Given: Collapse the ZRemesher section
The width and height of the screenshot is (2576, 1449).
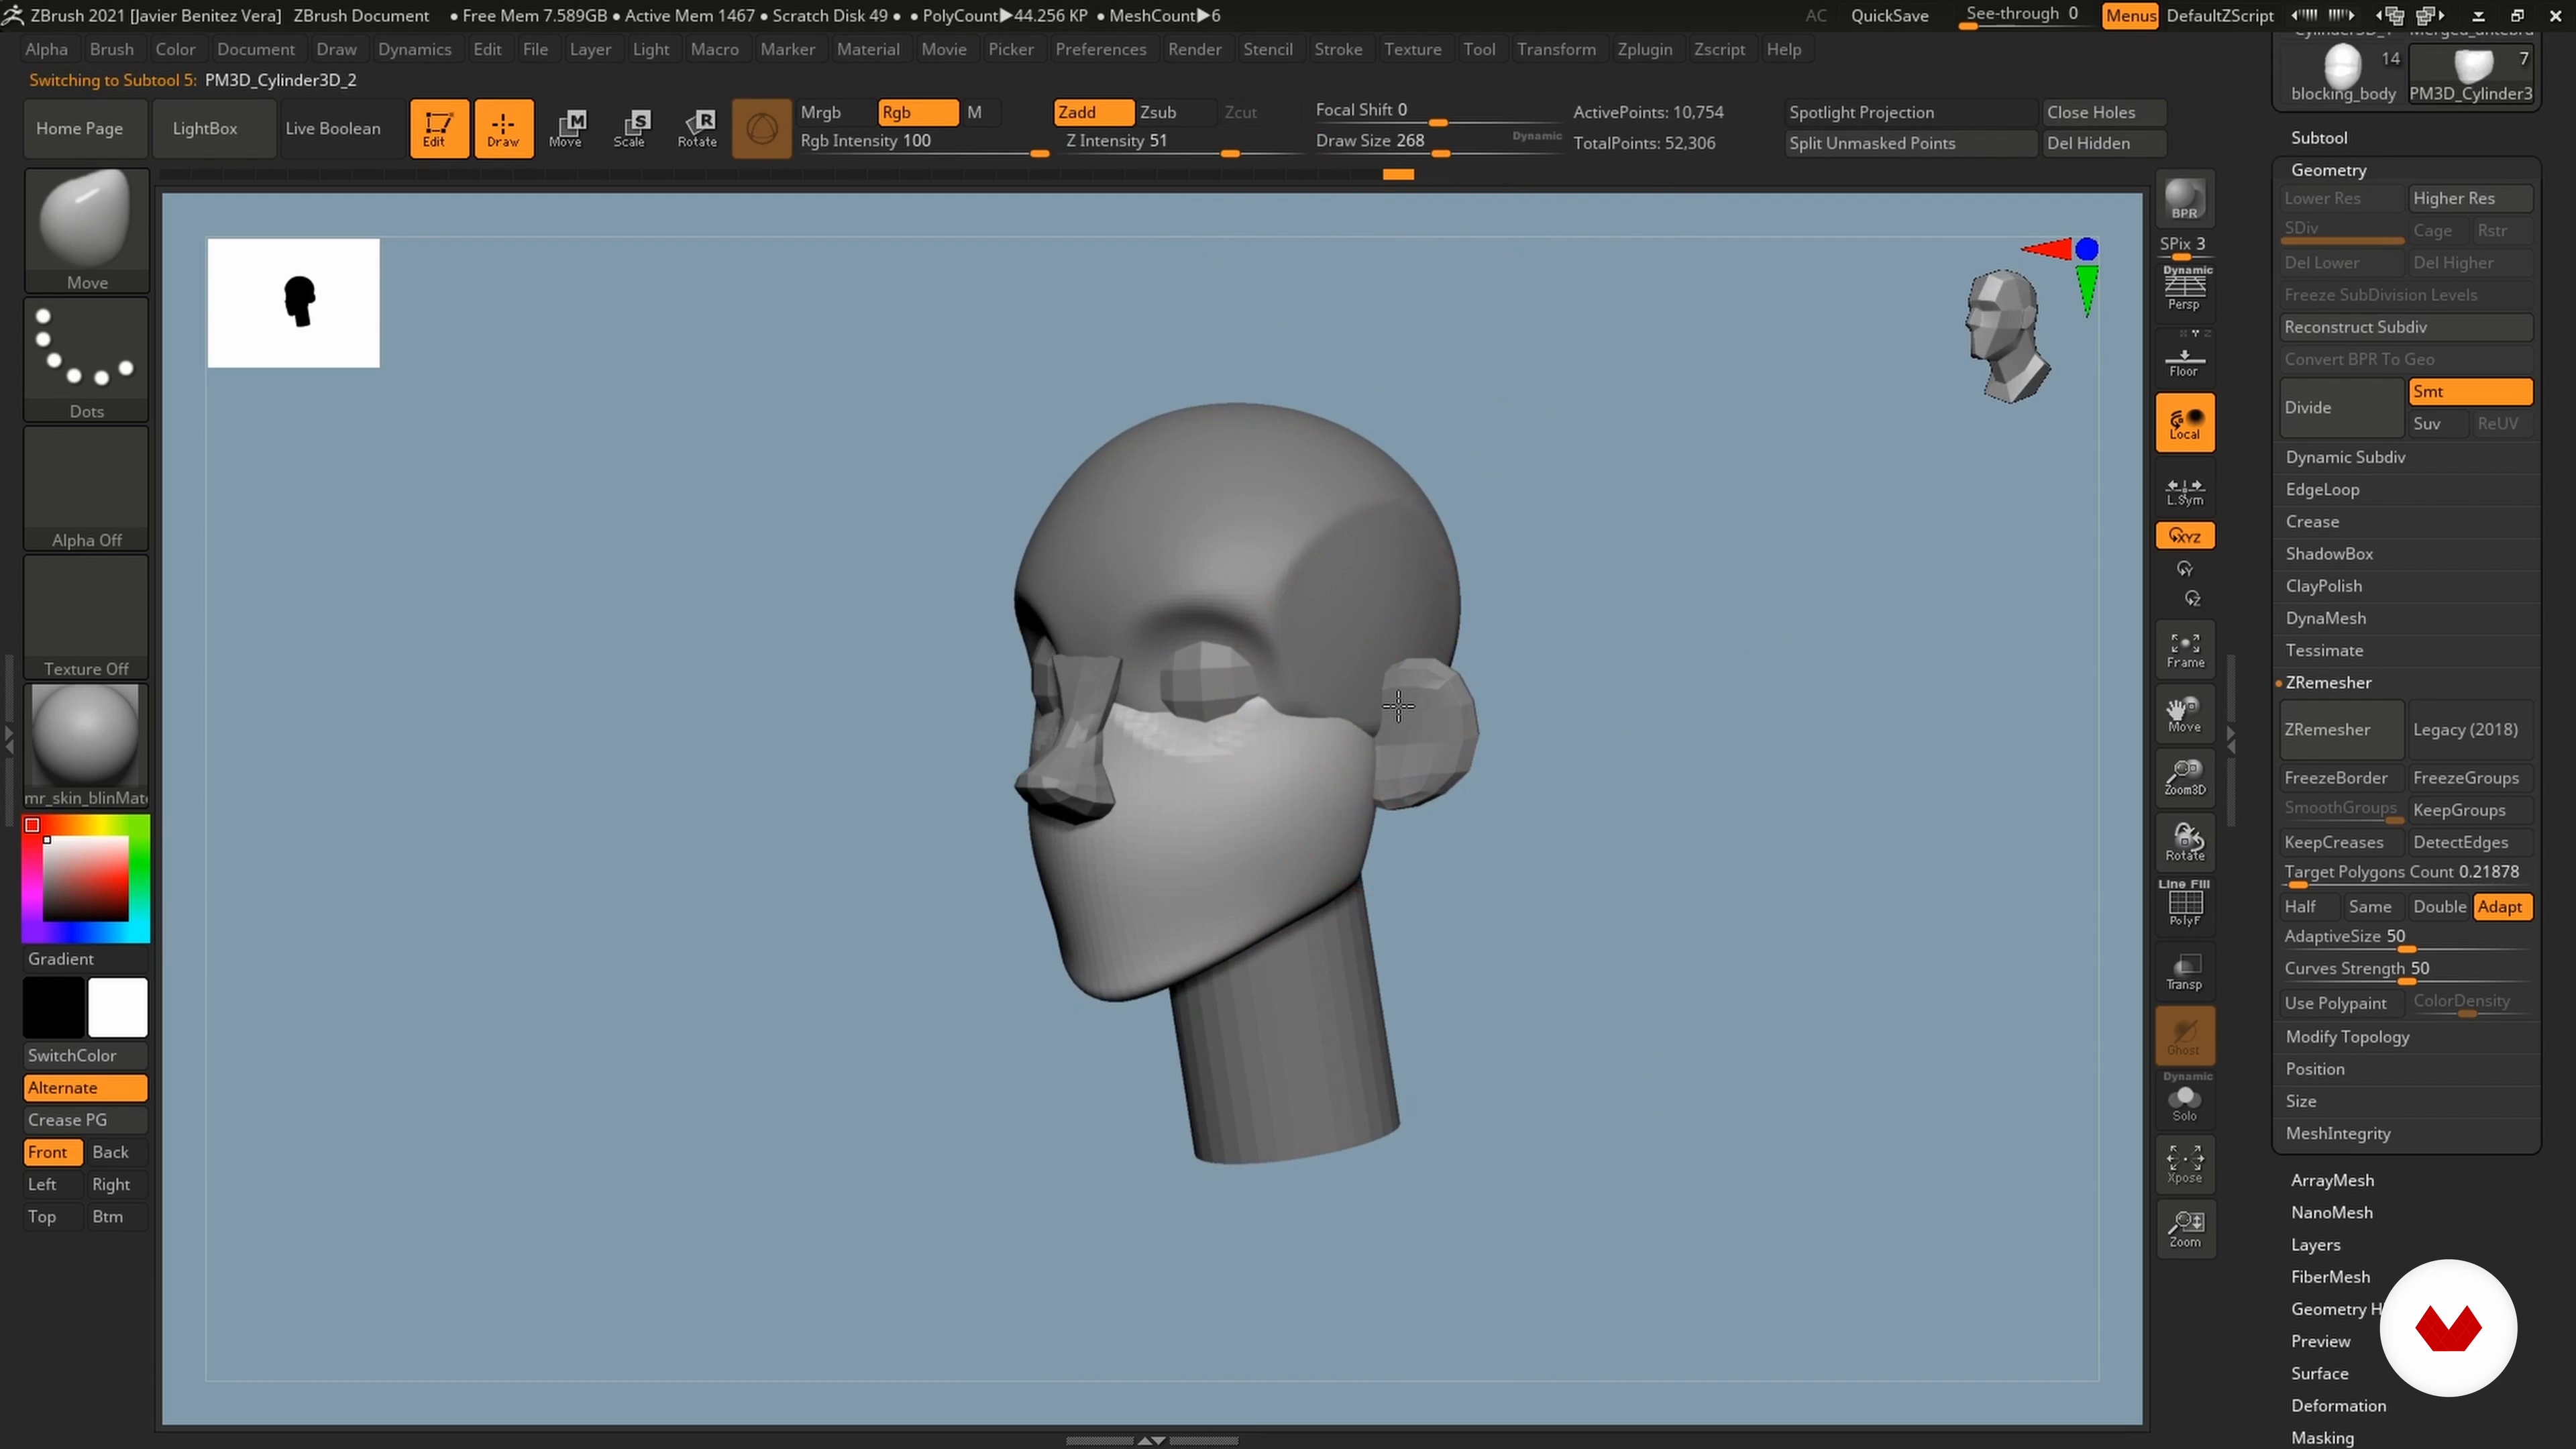Looking at the screenshot, I should (x=2328, y=682).
